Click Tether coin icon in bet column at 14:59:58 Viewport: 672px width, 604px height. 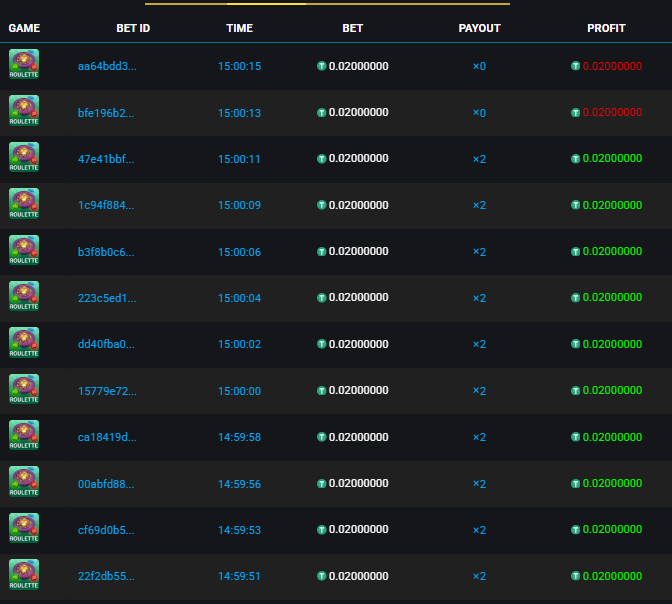click(x=321, y=437)
